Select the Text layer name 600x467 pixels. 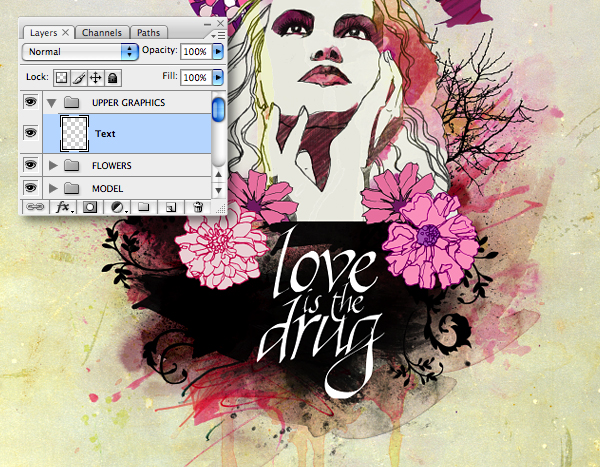pos(105,134)
